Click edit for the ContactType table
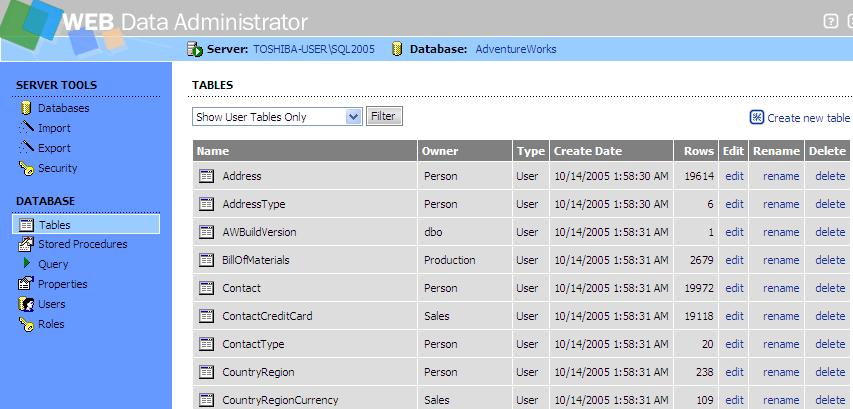The height and width of the screenshot is (409, 853). (x=734, y=344)
